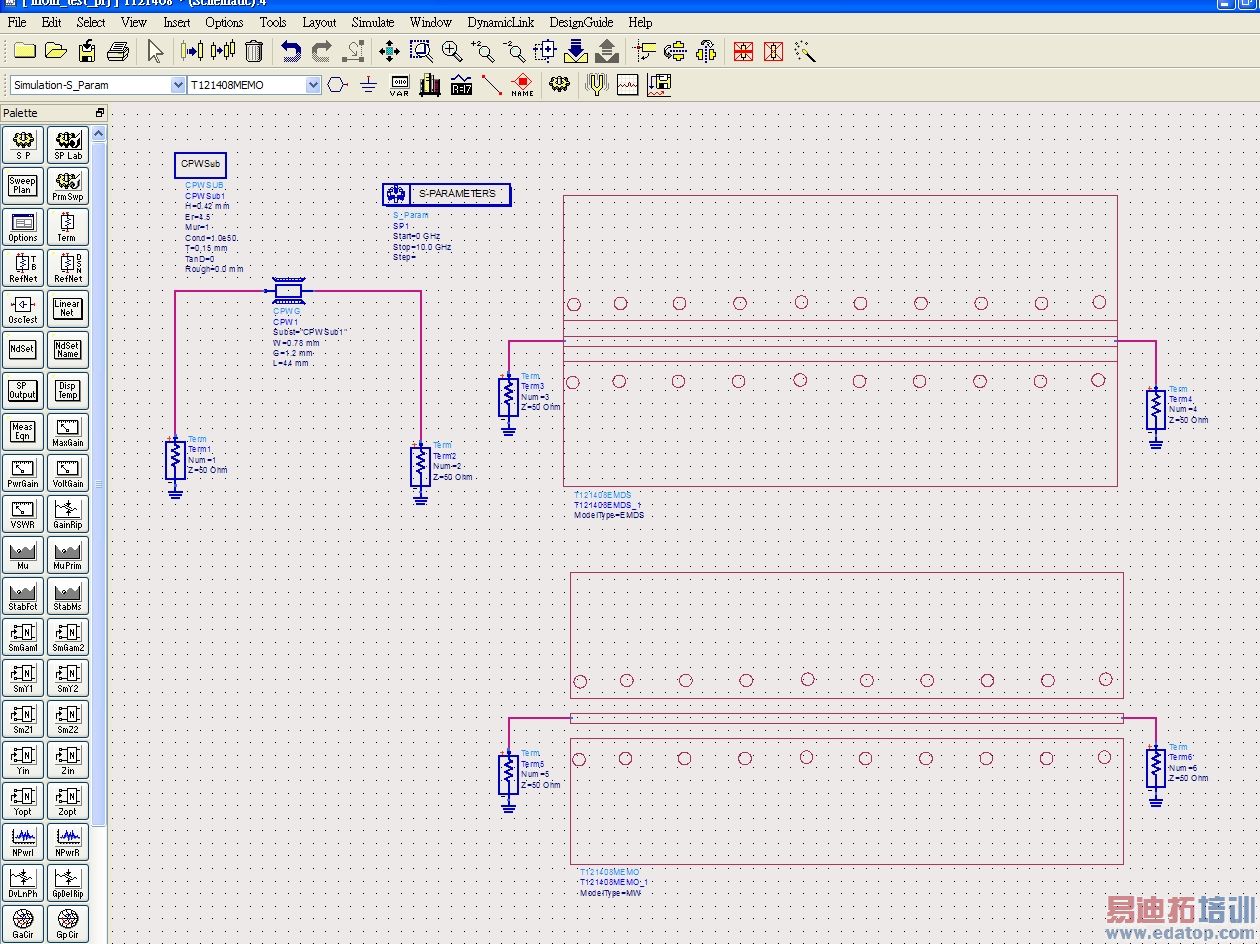Undock the Palette panel using float button
The height and width of the screenshot is (944, 1260).
(99, 113)
